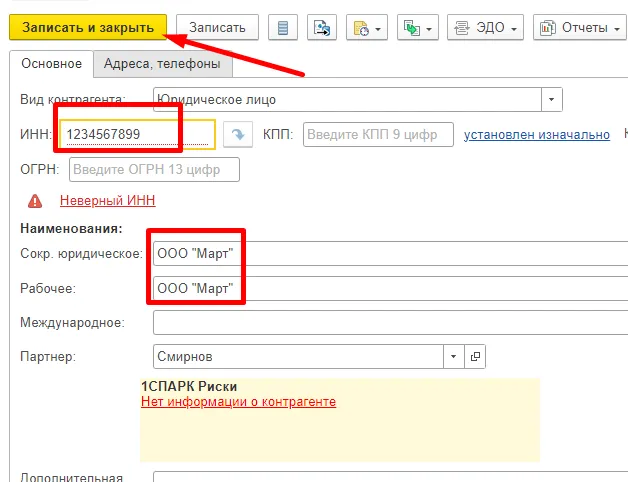Image resolution: width=628 pixels, height=482 pixels.
Task: Click the 1СПАРК Риски heading
Action: [189, 386]
